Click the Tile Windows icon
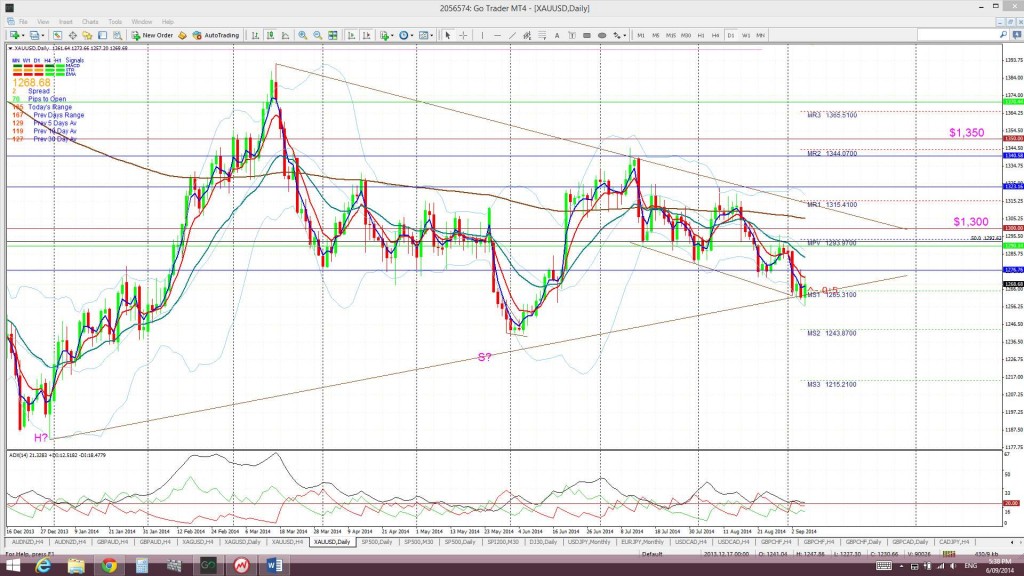This screenshot has width=1024, height=576. tap(333, 34)
